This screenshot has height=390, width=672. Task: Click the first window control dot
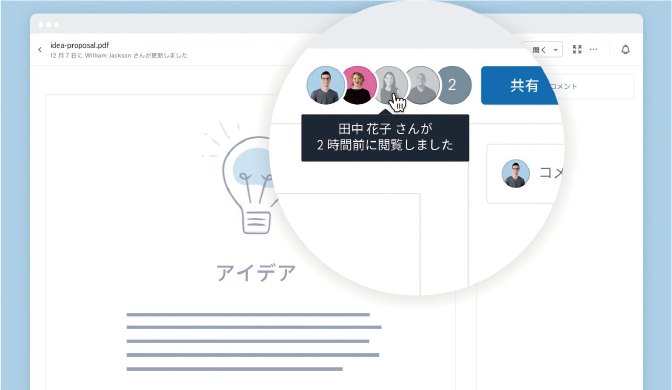pyautogui.click(x=41, y=24)
